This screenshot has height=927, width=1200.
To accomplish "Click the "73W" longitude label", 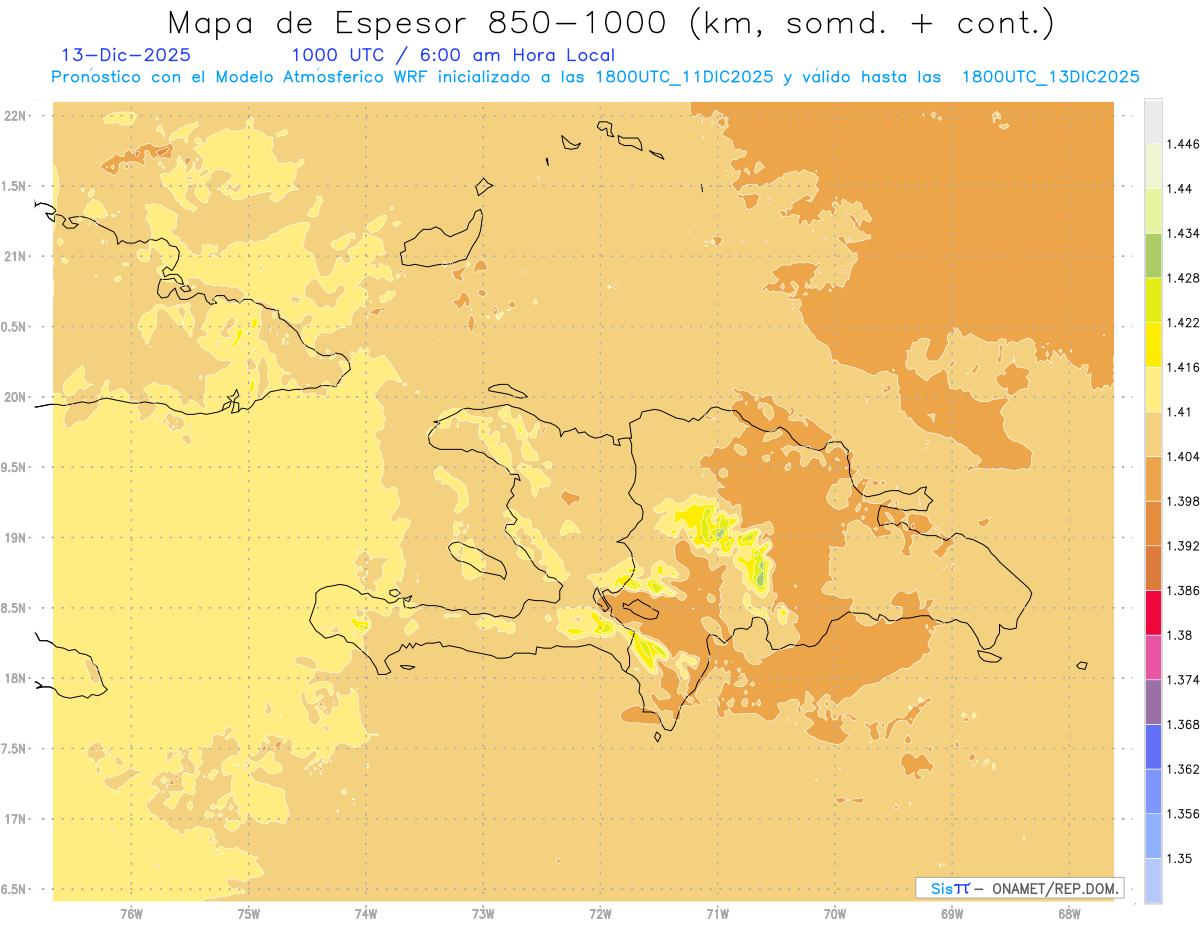I will tap(483, 913).
